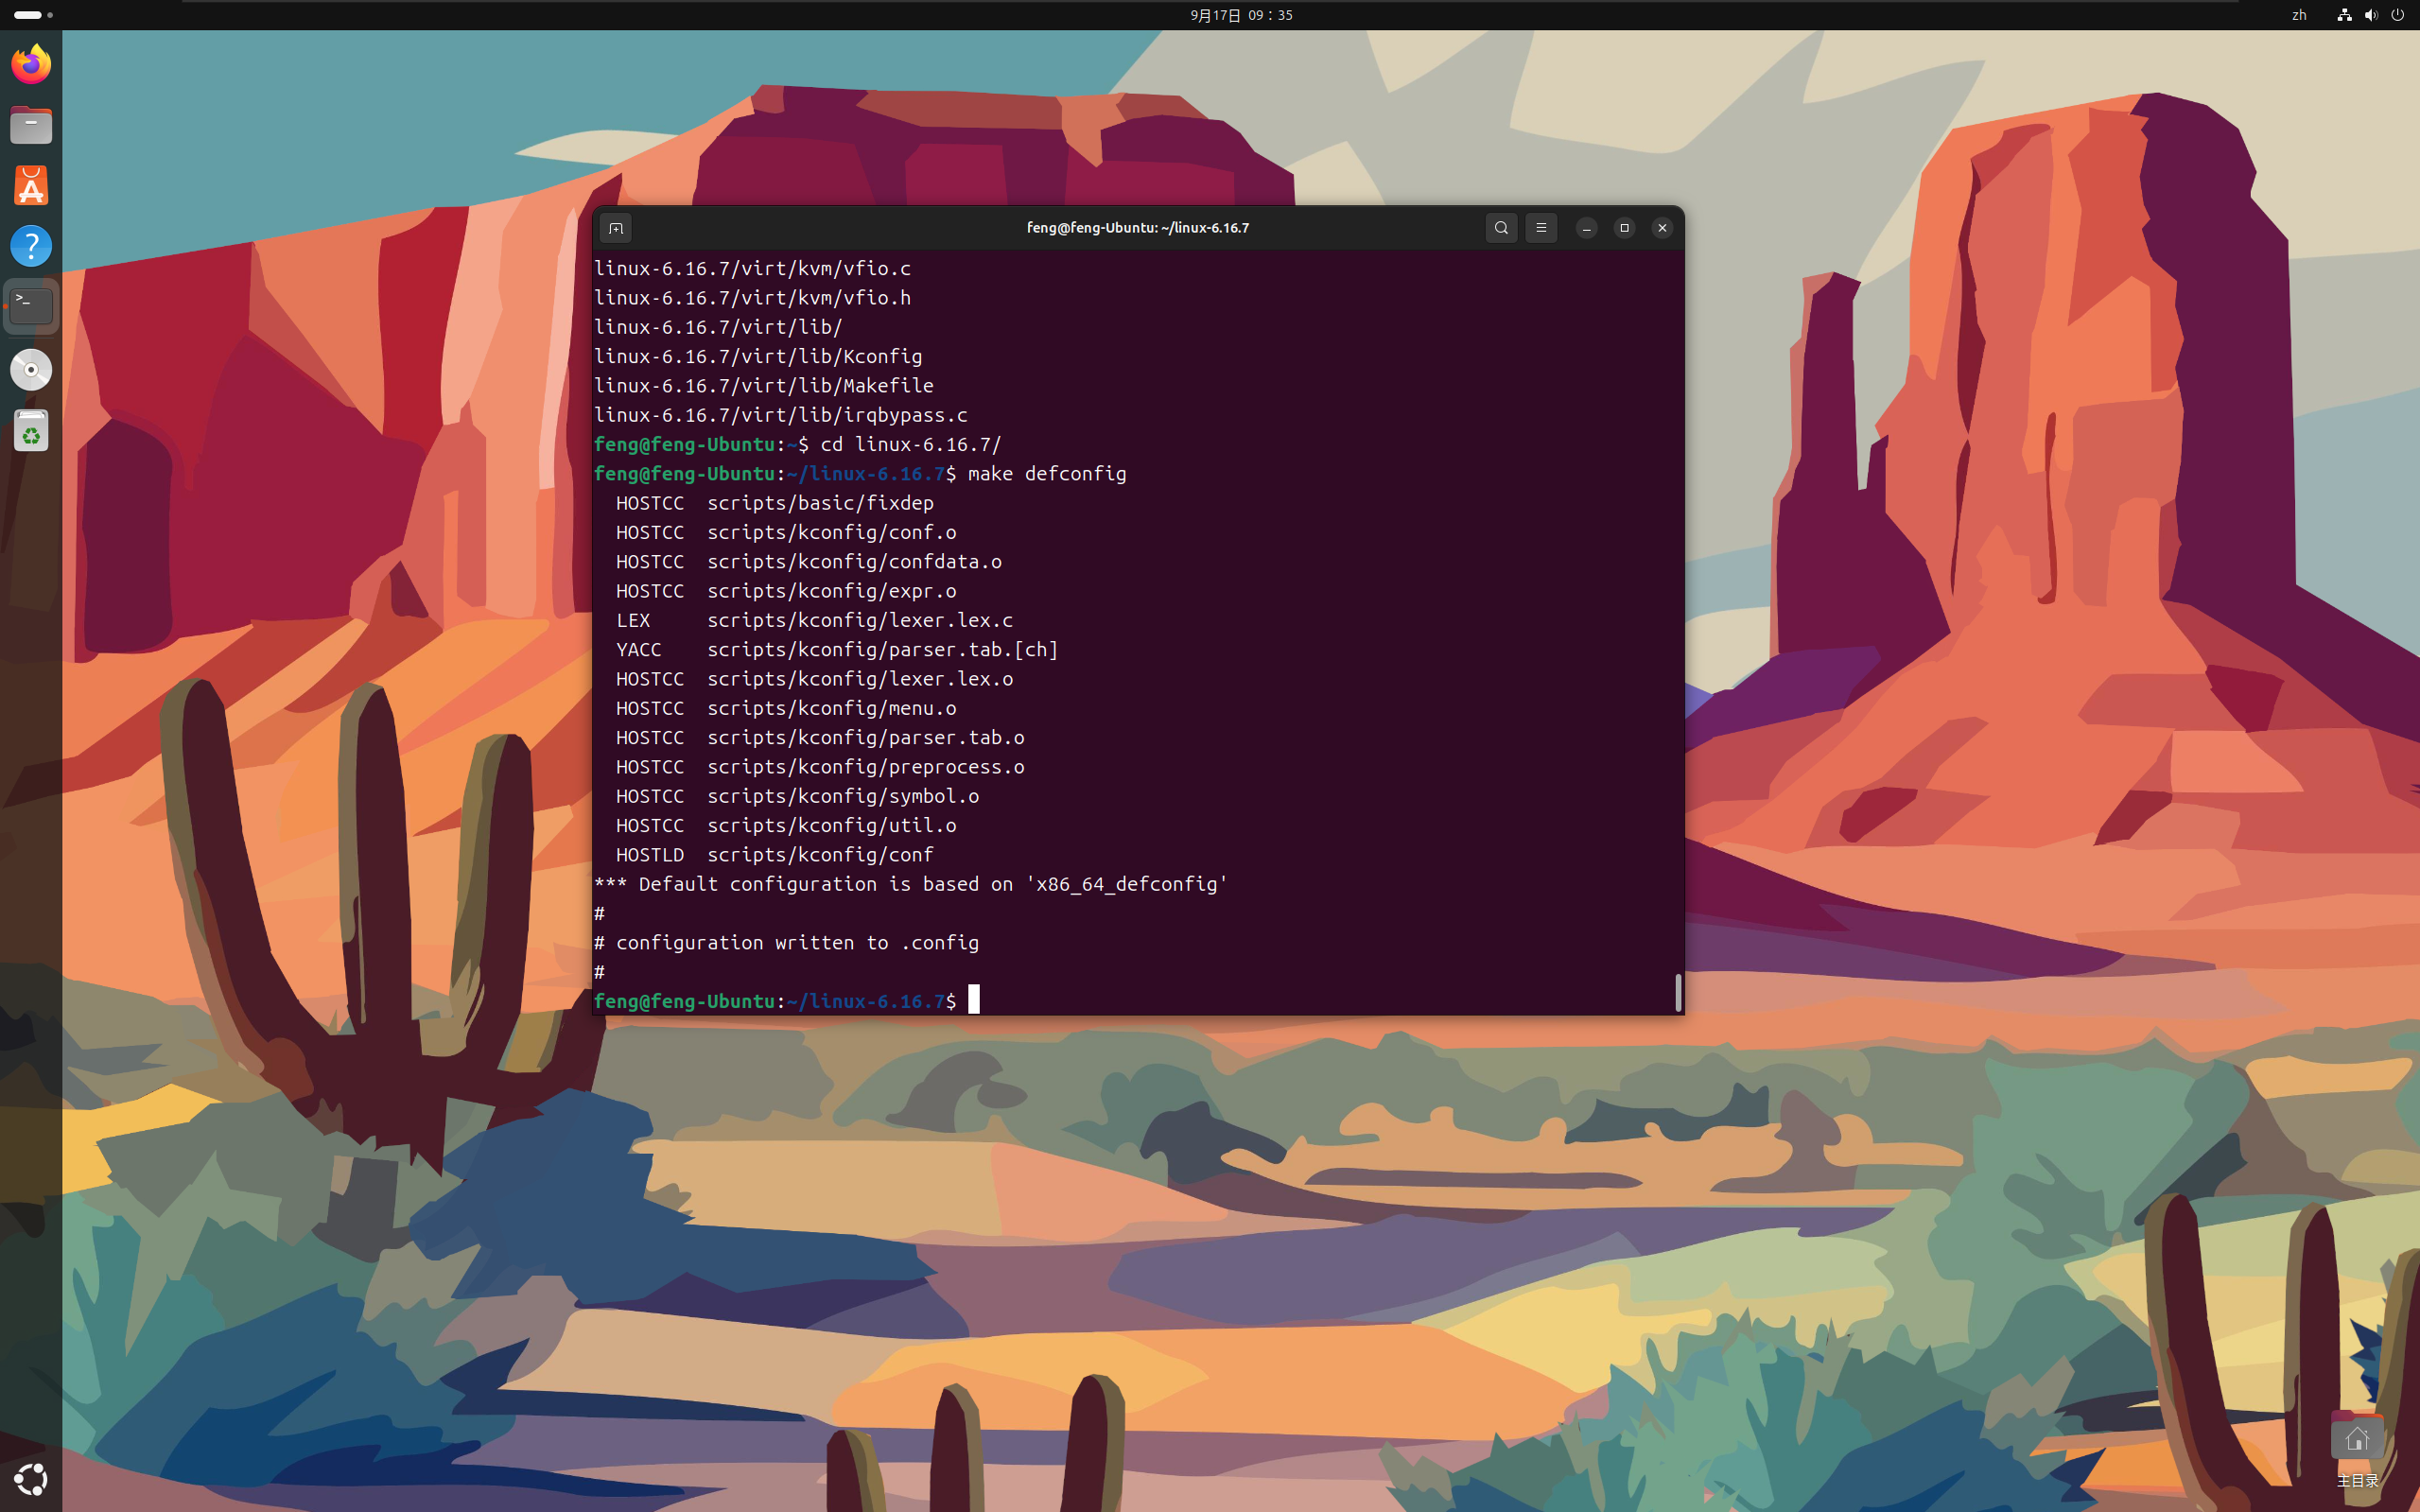
Task: Switch input source via zh indicator
Action: pos(2299,15)
